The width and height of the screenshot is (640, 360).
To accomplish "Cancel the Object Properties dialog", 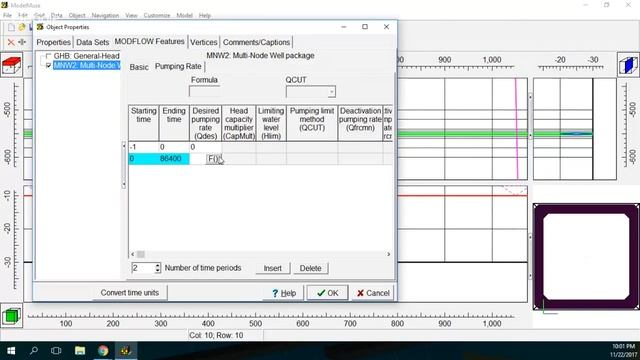I will (373, 293).
